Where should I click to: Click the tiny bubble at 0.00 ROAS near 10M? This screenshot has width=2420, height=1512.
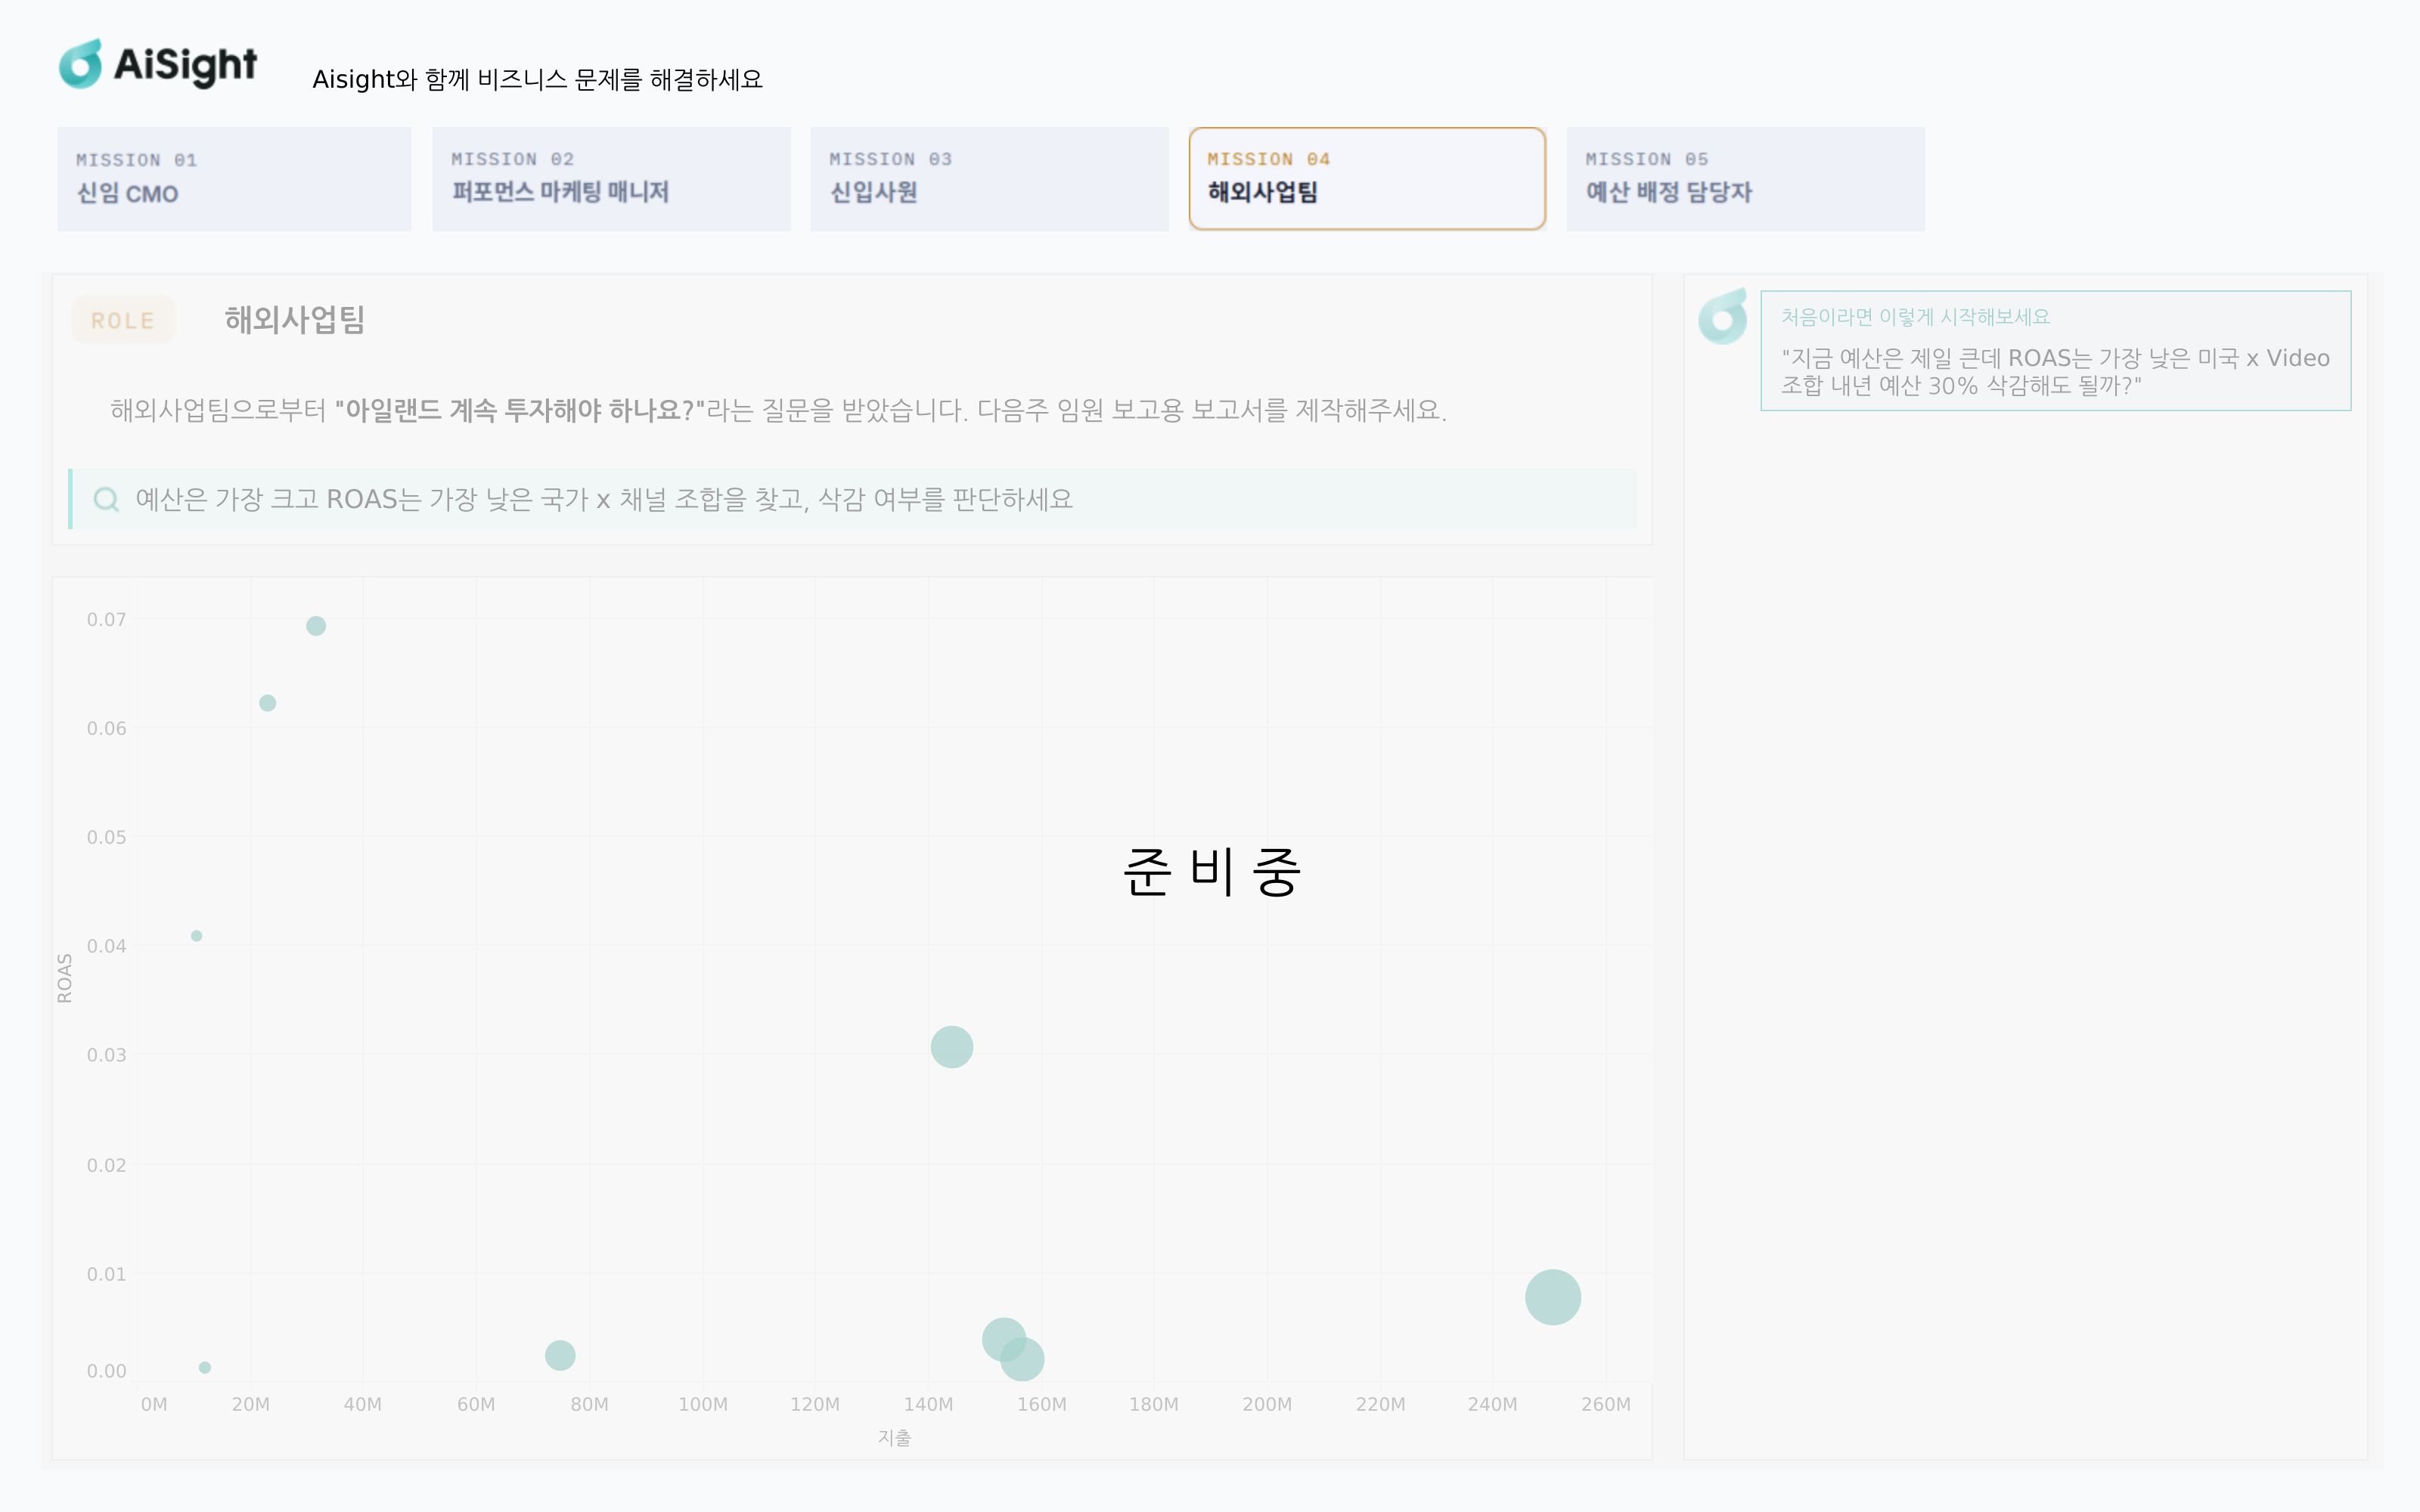point(204,1367)
